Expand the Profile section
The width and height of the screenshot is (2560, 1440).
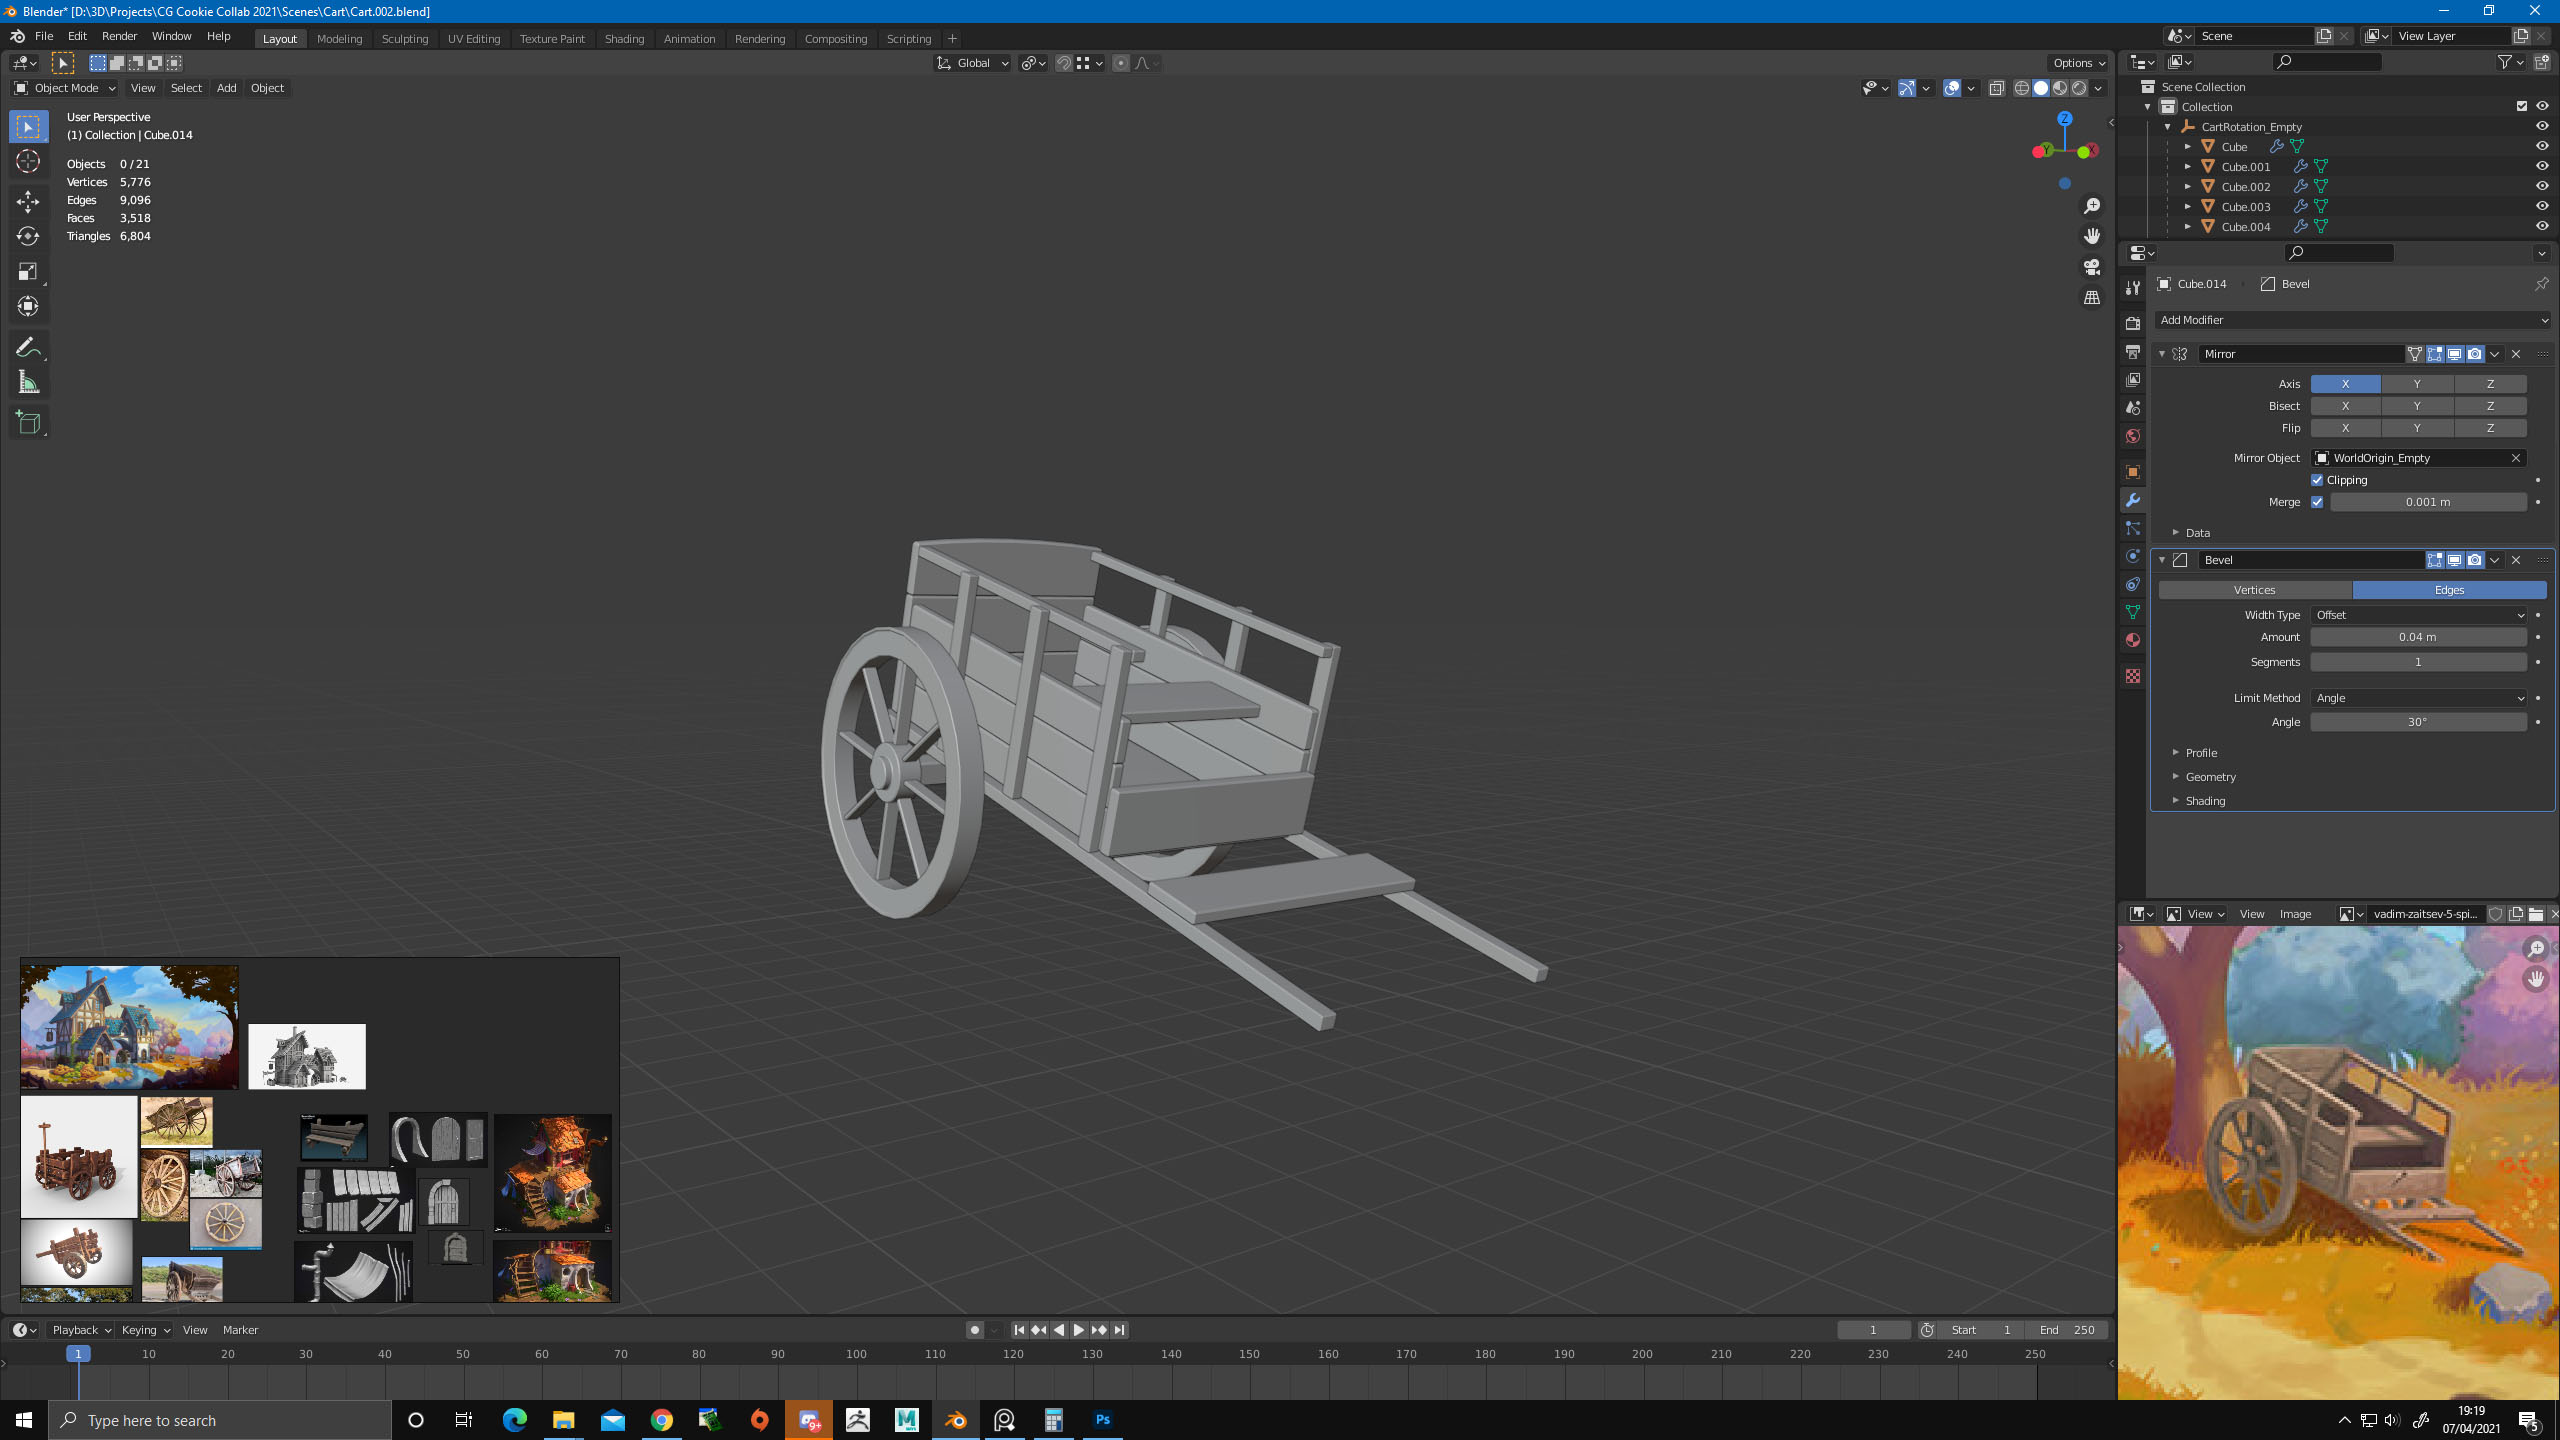point(2200,753)
